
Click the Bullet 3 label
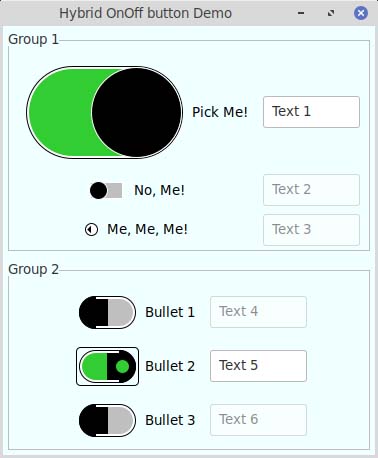[170, 420]
